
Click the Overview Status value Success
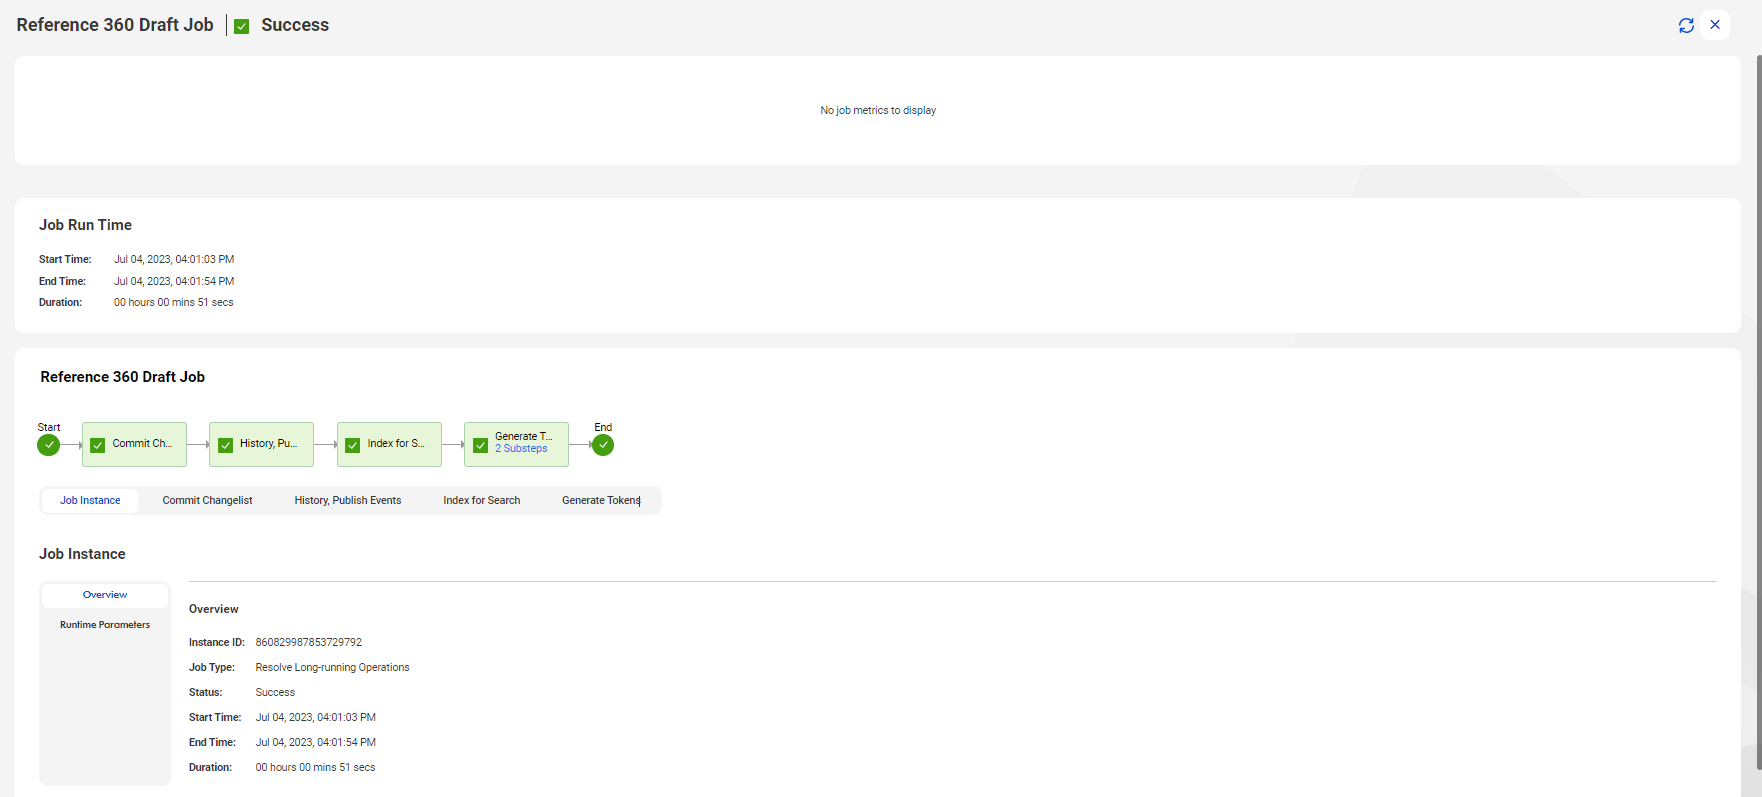[x=275, y=692]
